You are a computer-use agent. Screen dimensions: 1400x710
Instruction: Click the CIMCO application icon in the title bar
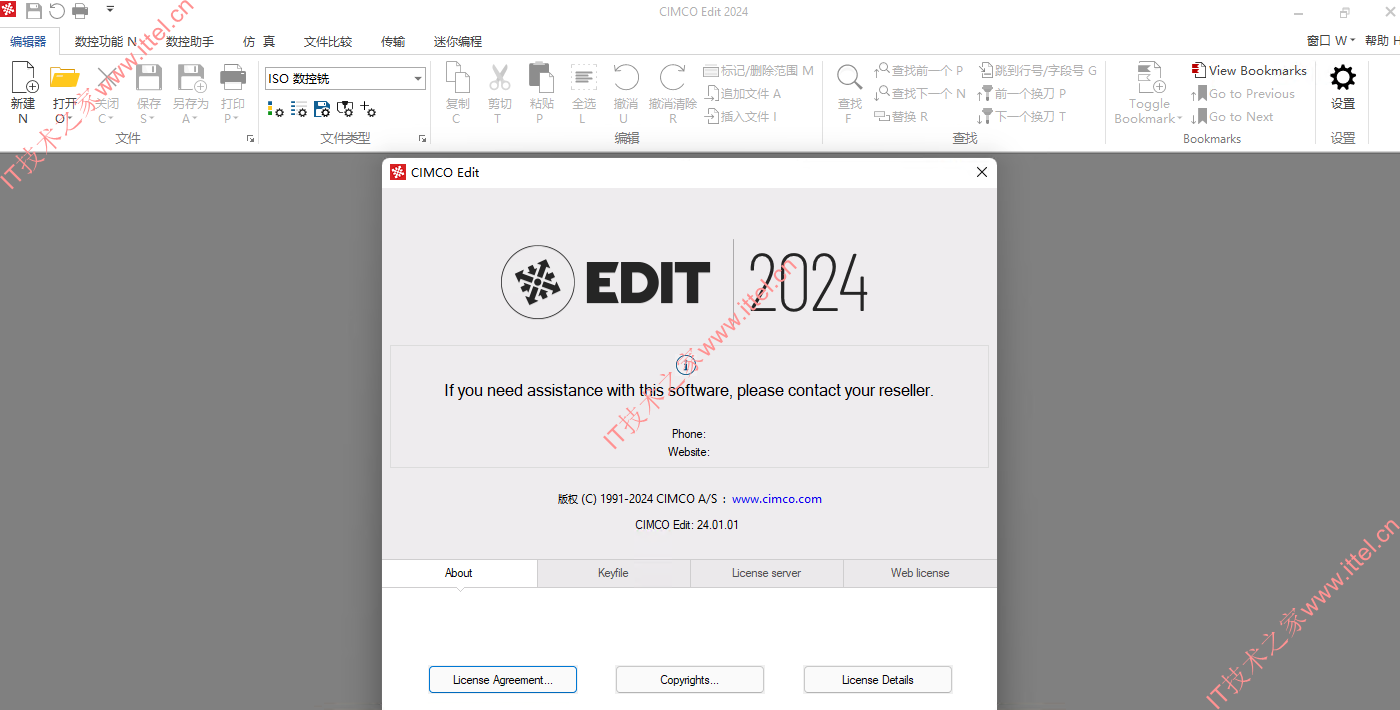[x=8, y=11]
